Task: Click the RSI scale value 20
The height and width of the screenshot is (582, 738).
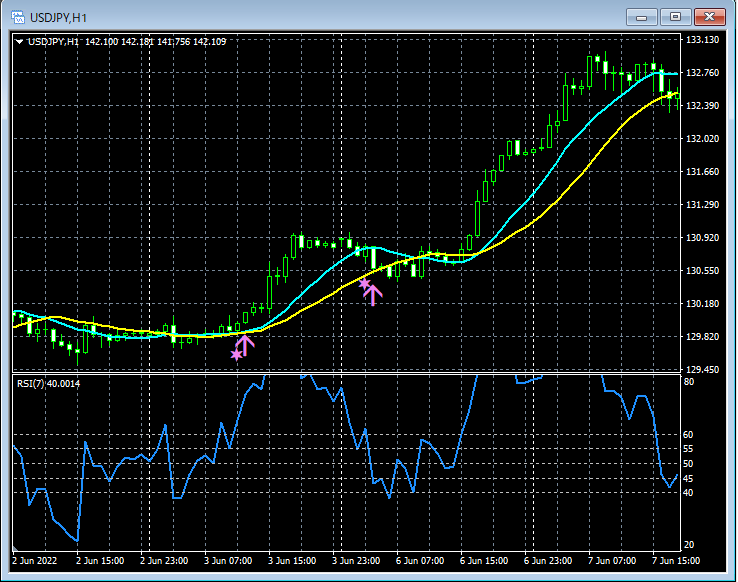Action: [689, 545]
